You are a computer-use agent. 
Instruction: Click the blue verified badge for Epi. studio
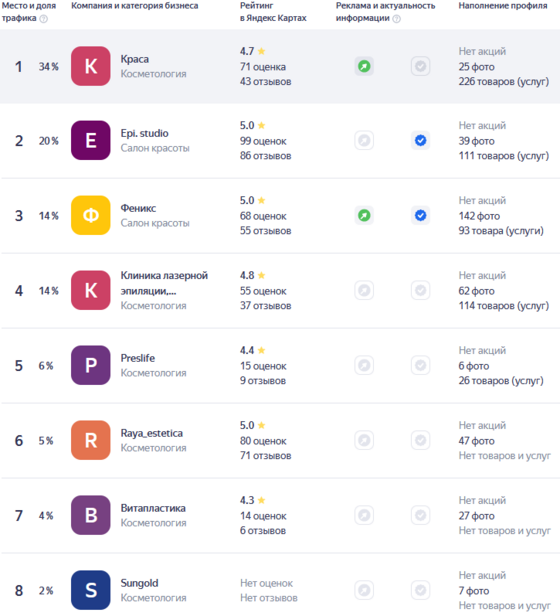[420, 140]
